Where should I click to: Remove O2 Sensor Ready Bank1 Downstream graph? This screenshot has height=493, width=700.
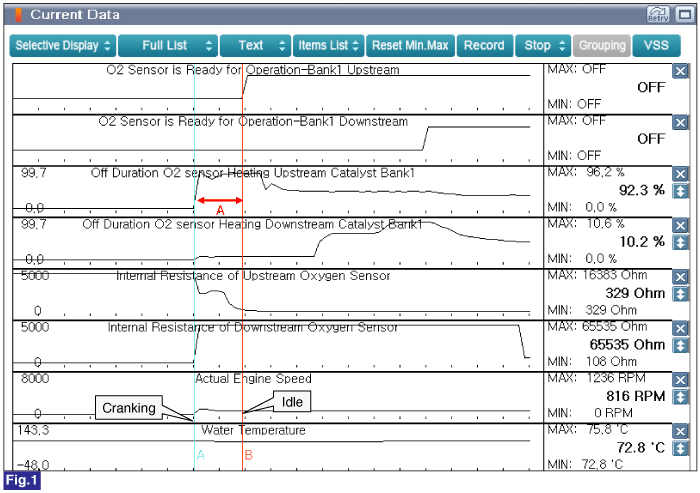tap(680, 123)
